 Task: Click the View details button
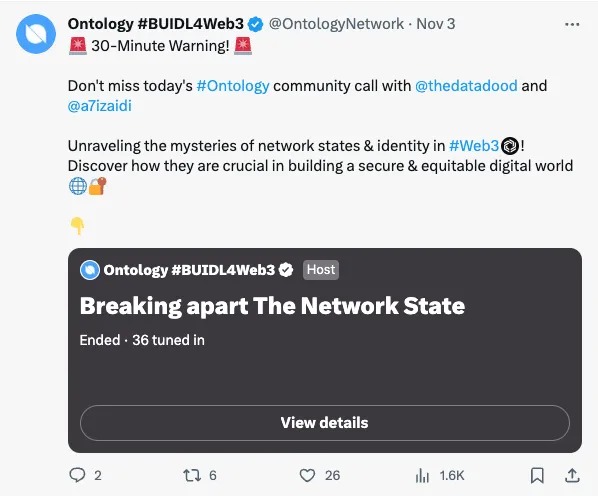tap(325, 423)
